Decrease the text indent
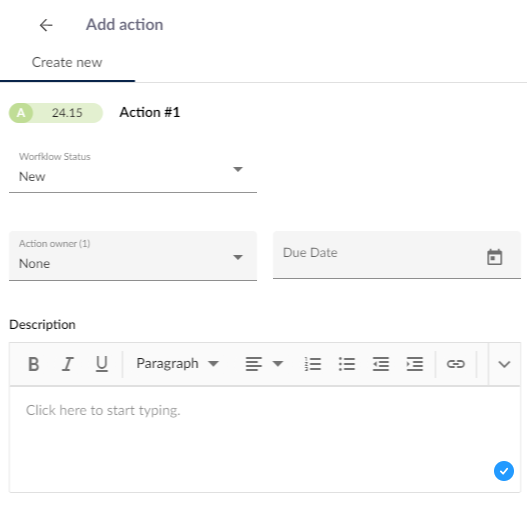 coord(381,364)
